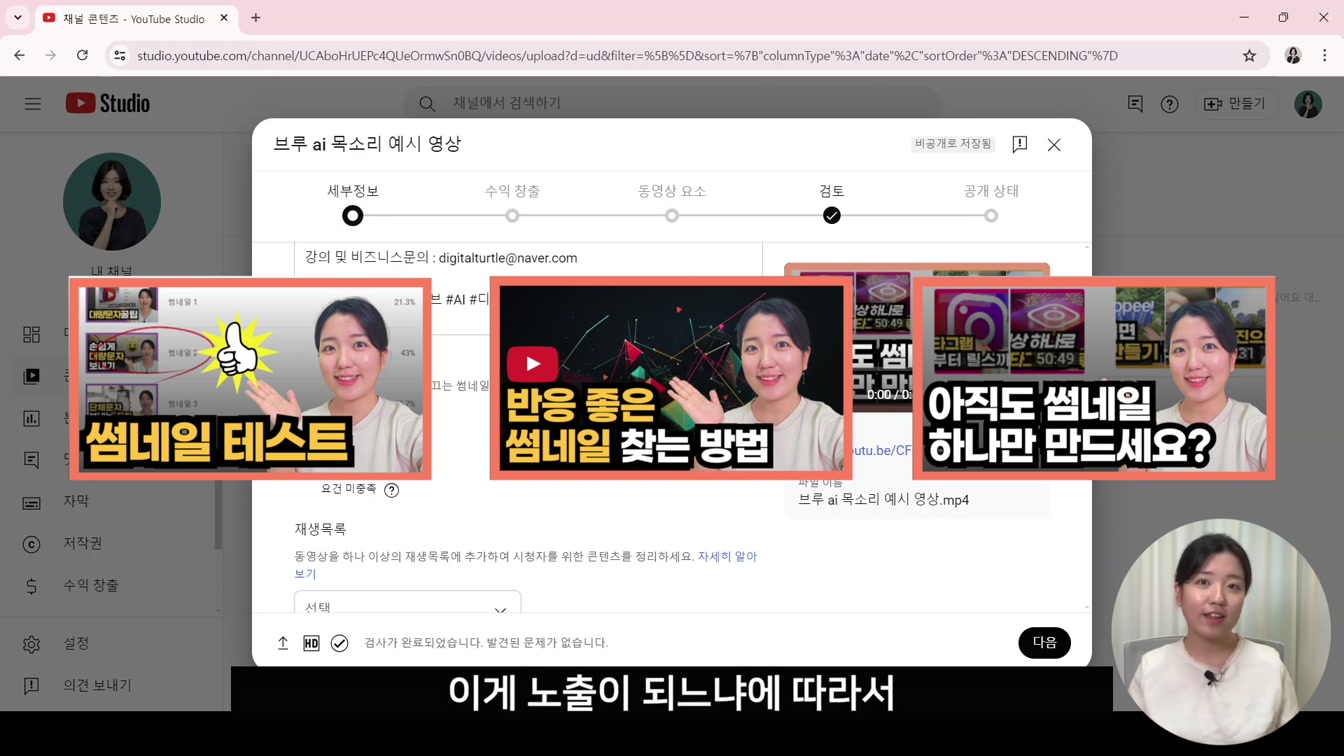This screenshot has width=1344, height=756.
Task: Go to the 검토 step
Action: [831, 204]
